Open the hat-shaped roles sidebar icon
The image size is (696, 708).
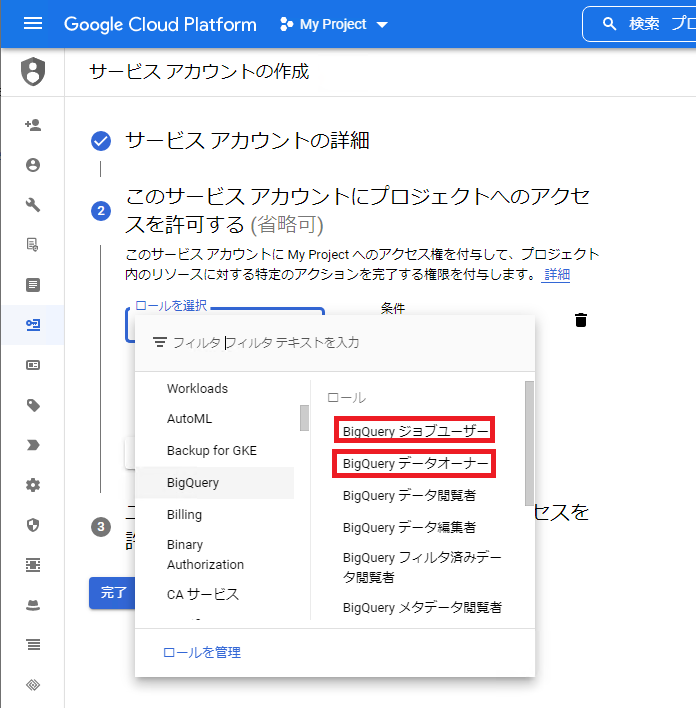tap(33, 605)
